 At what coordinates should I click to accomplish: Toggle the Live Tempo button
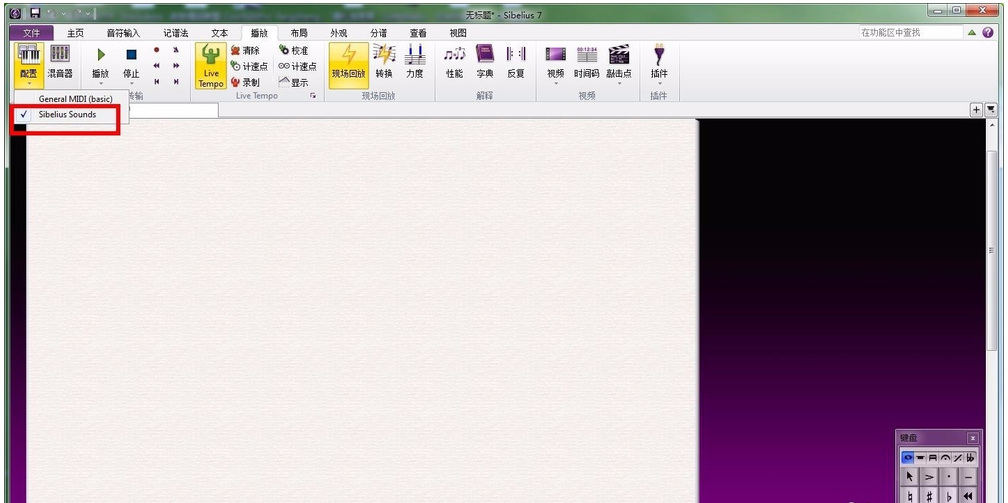211,66
